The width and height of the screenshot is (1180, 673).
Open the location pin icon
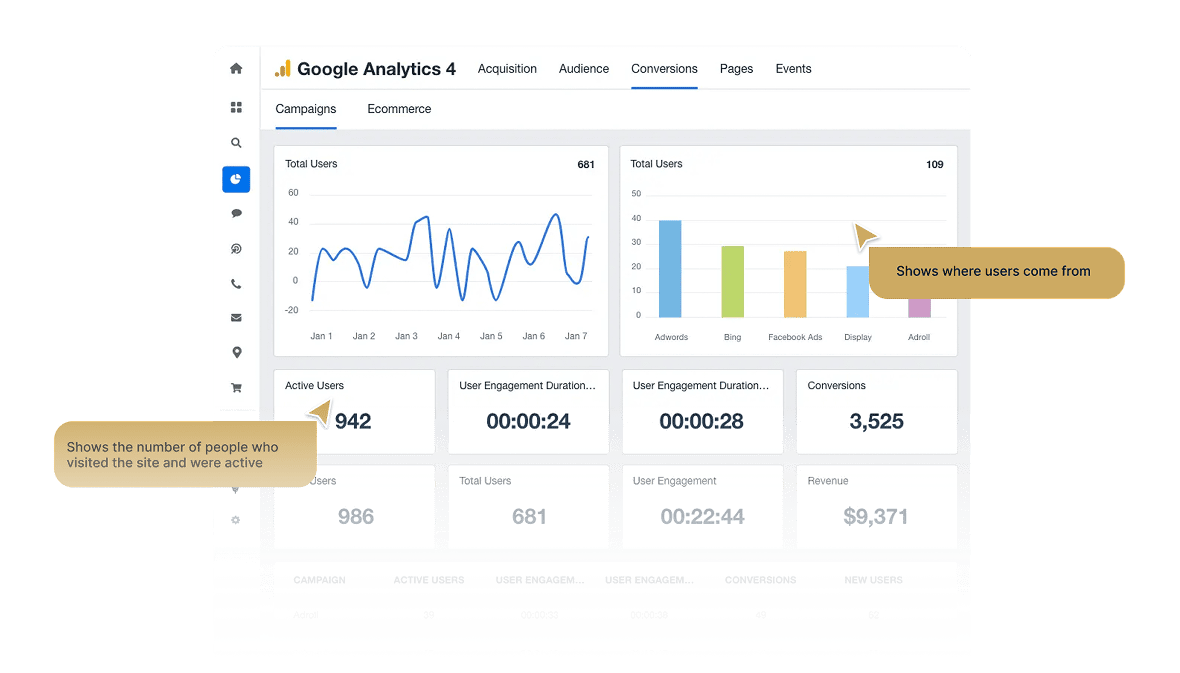[x=236, y=352]
